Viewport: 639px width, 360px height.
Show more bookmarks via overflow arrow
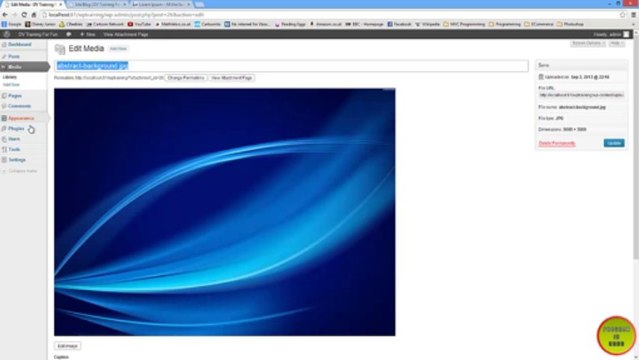tap(634, 24)
